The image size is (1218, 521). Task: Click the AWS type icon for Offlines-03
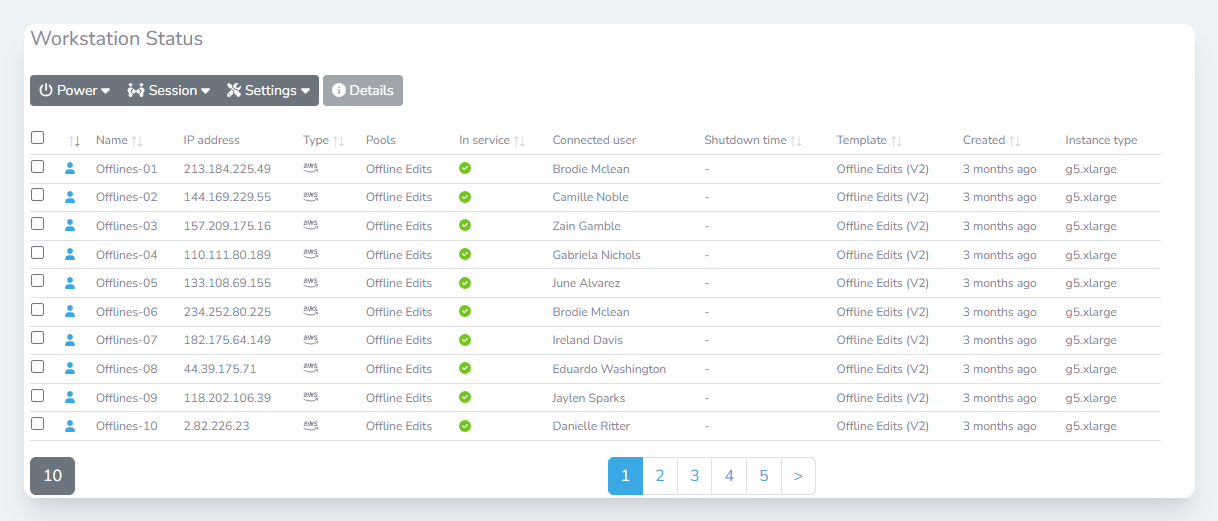coord(310,225)
